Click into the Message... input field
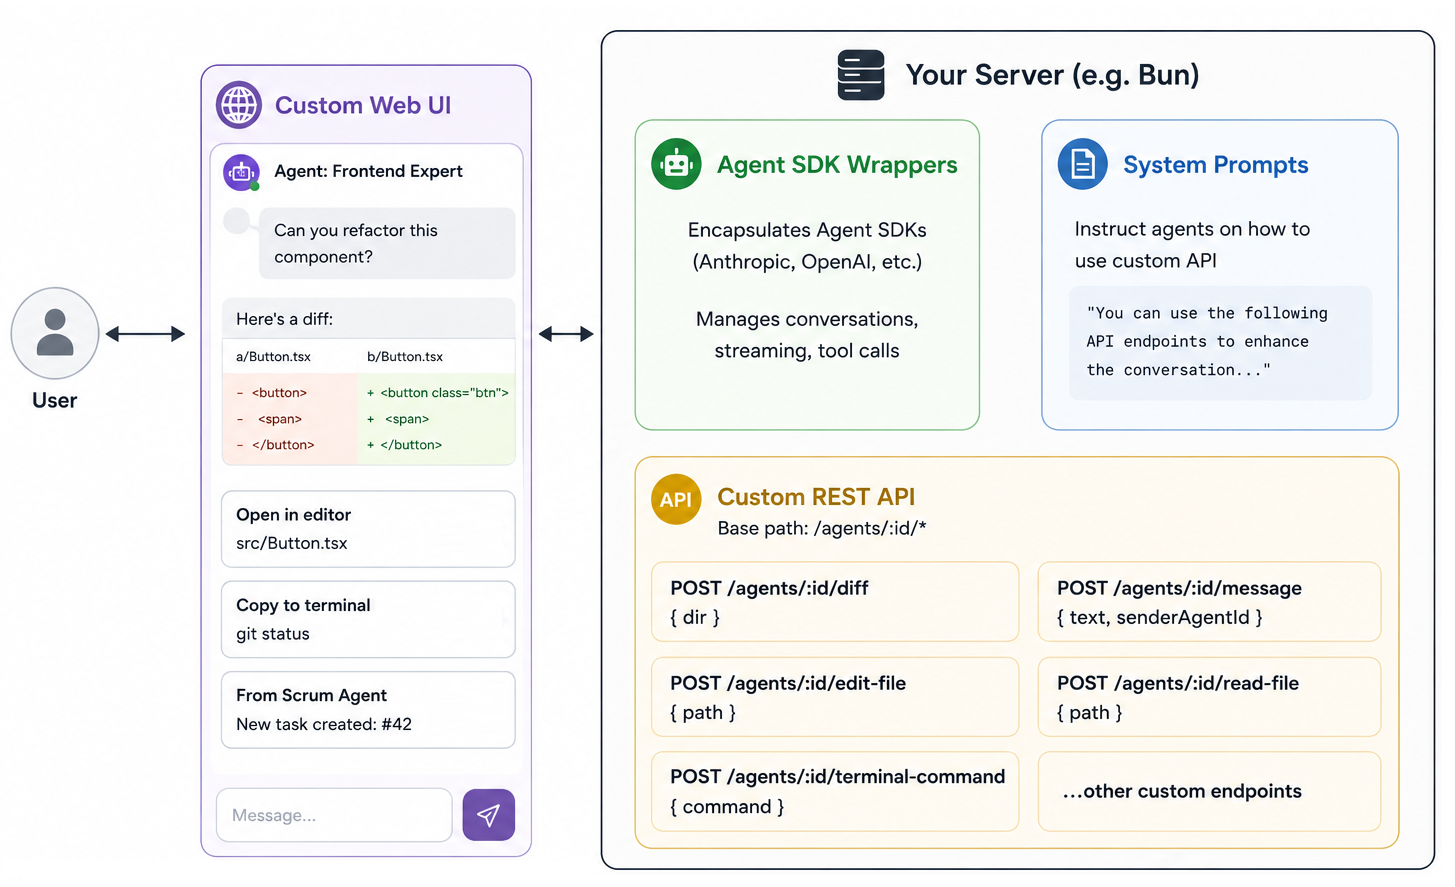The height and width of the screenshot is (887, 1455). (x=334, y=815)
